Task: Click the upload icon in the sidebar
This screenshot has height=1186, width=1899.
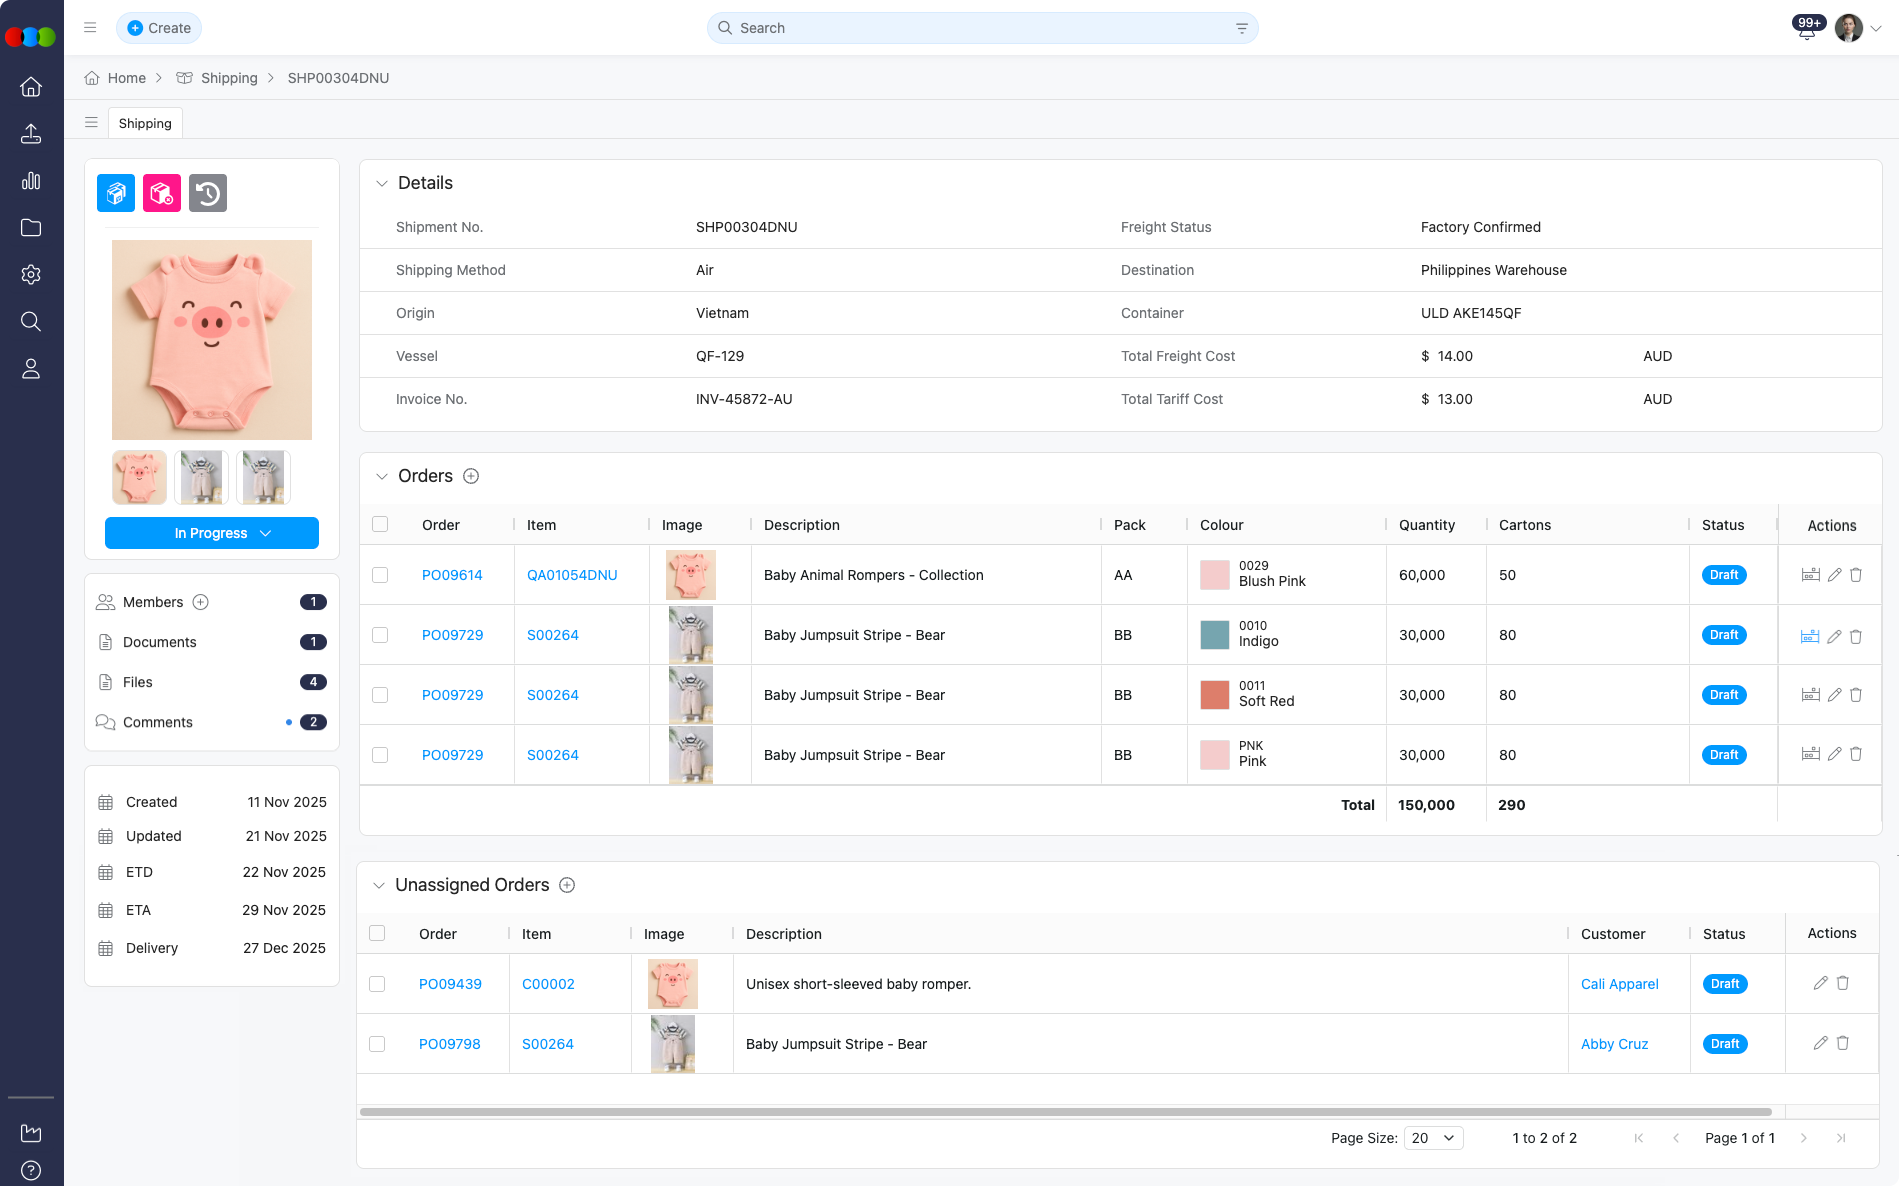Action: click(x=31, y=134)
